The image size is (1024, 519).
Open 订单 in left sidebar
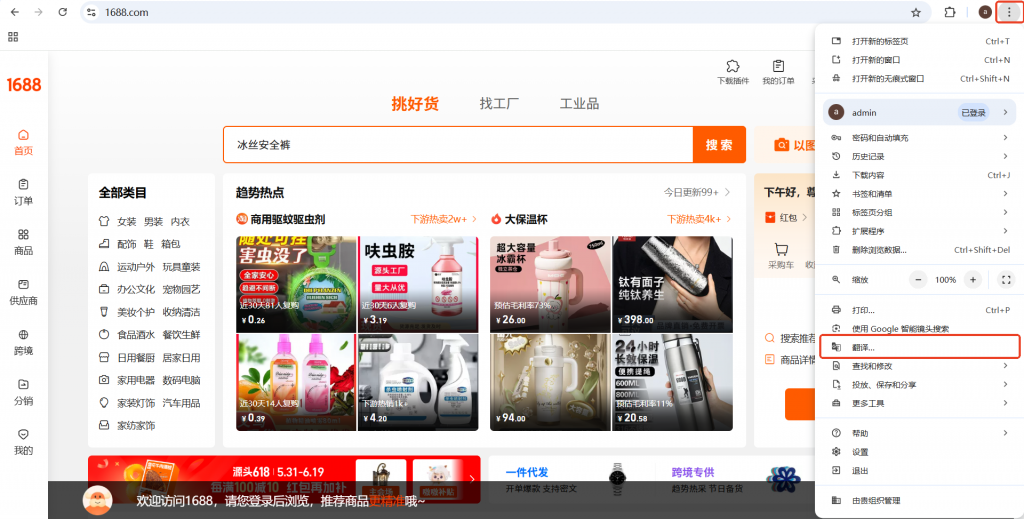[24, 193]
